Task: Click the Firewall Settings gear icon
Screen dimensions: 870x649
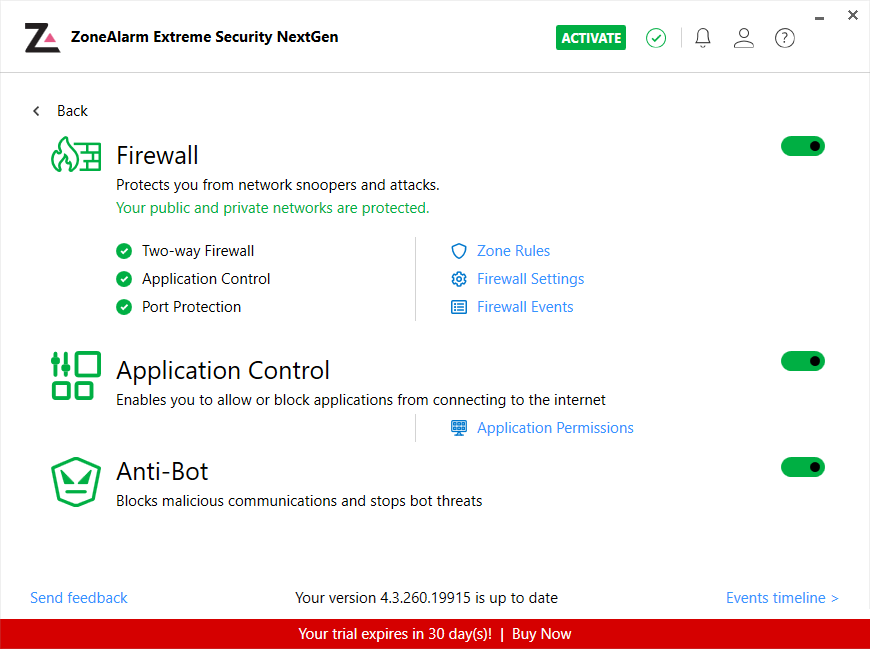Action: pos(459,279)
